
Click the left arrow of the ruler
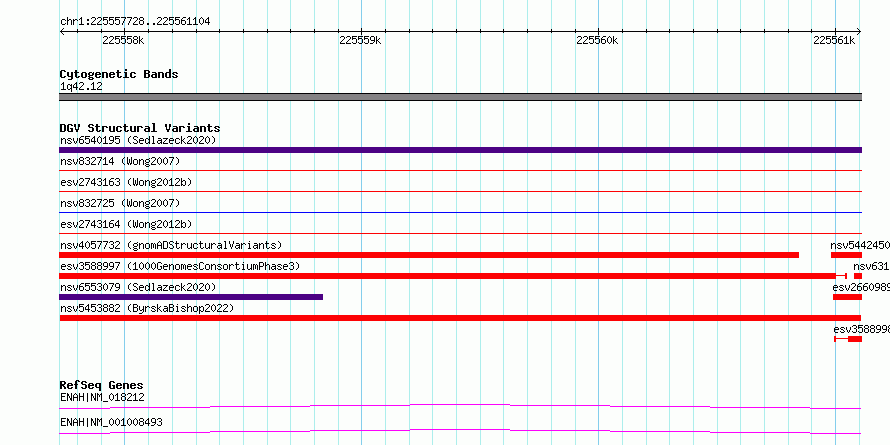tap(62, 31)
